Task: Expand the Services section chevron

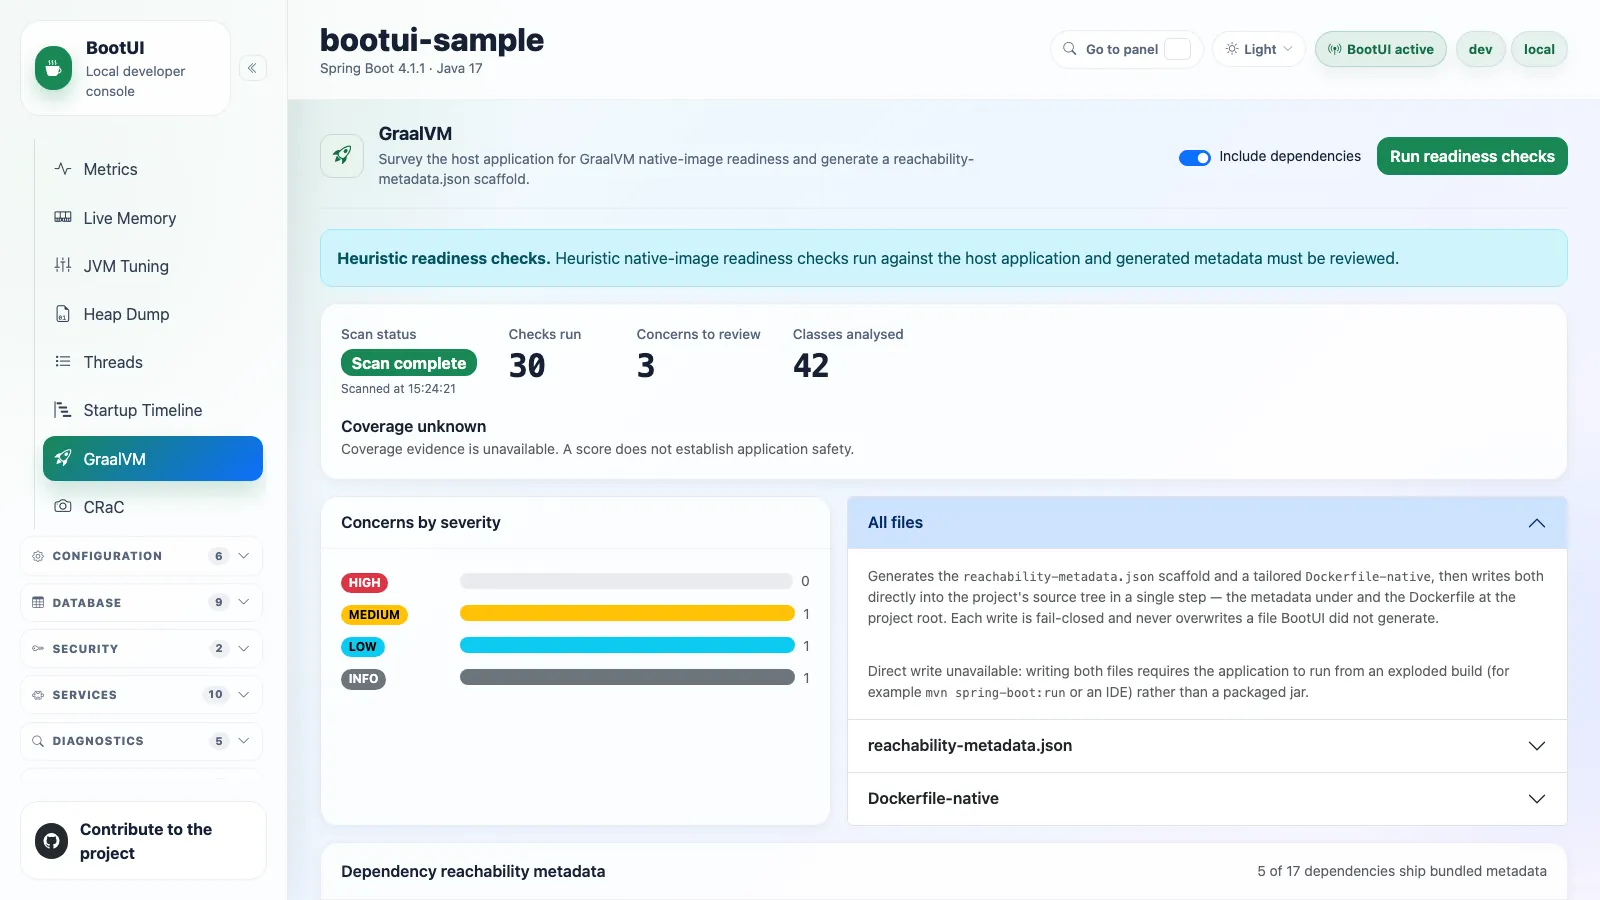Action: (244, 695)
